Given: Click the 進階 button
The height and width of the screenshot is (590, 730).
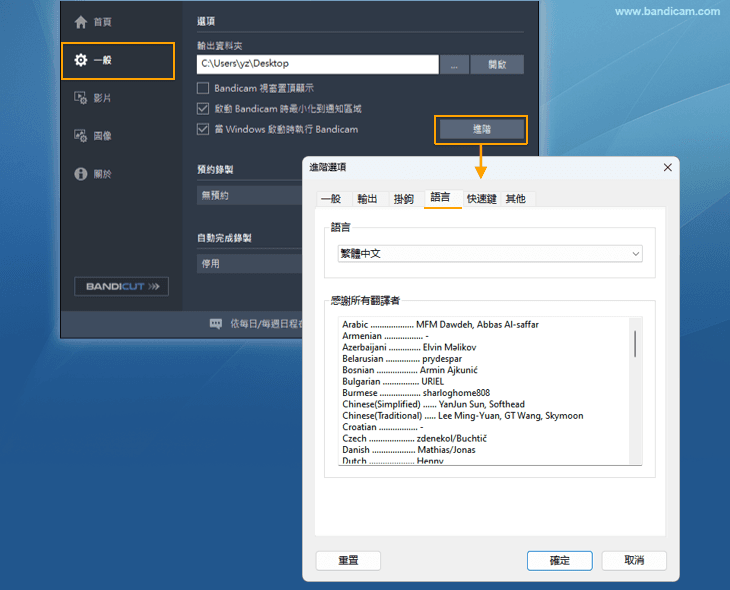Looking at the screenshot, I should pyautogui.click(x=481, y=129).
